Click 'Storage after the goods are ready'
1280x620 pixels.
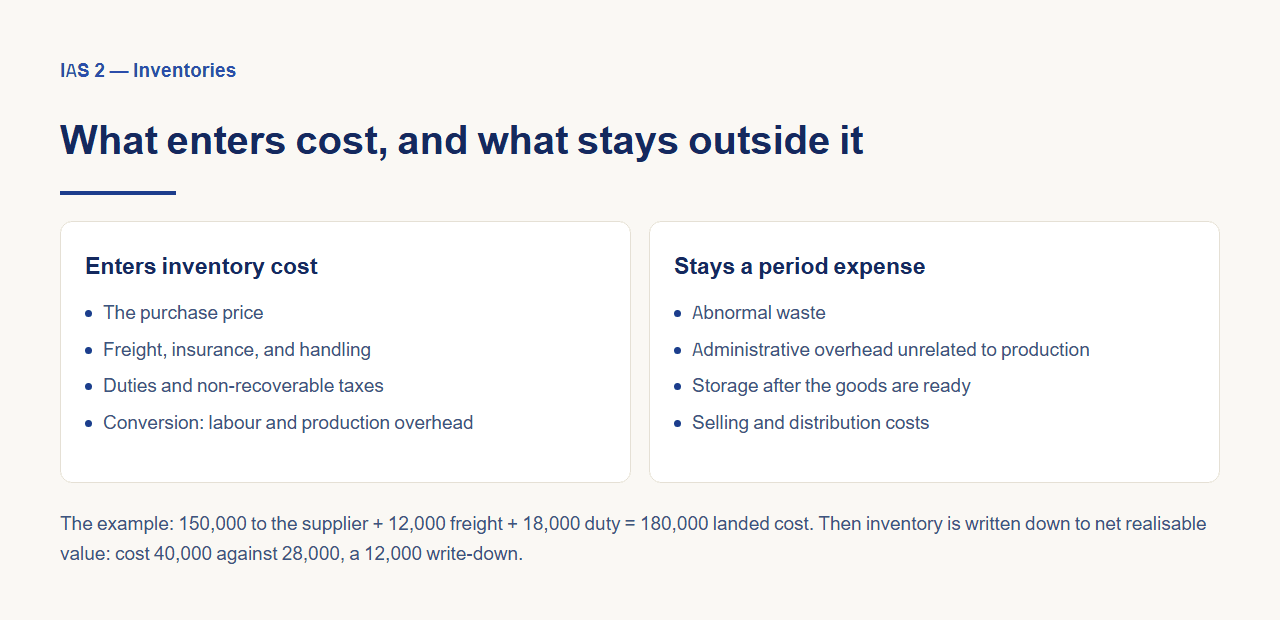point(831,386)
